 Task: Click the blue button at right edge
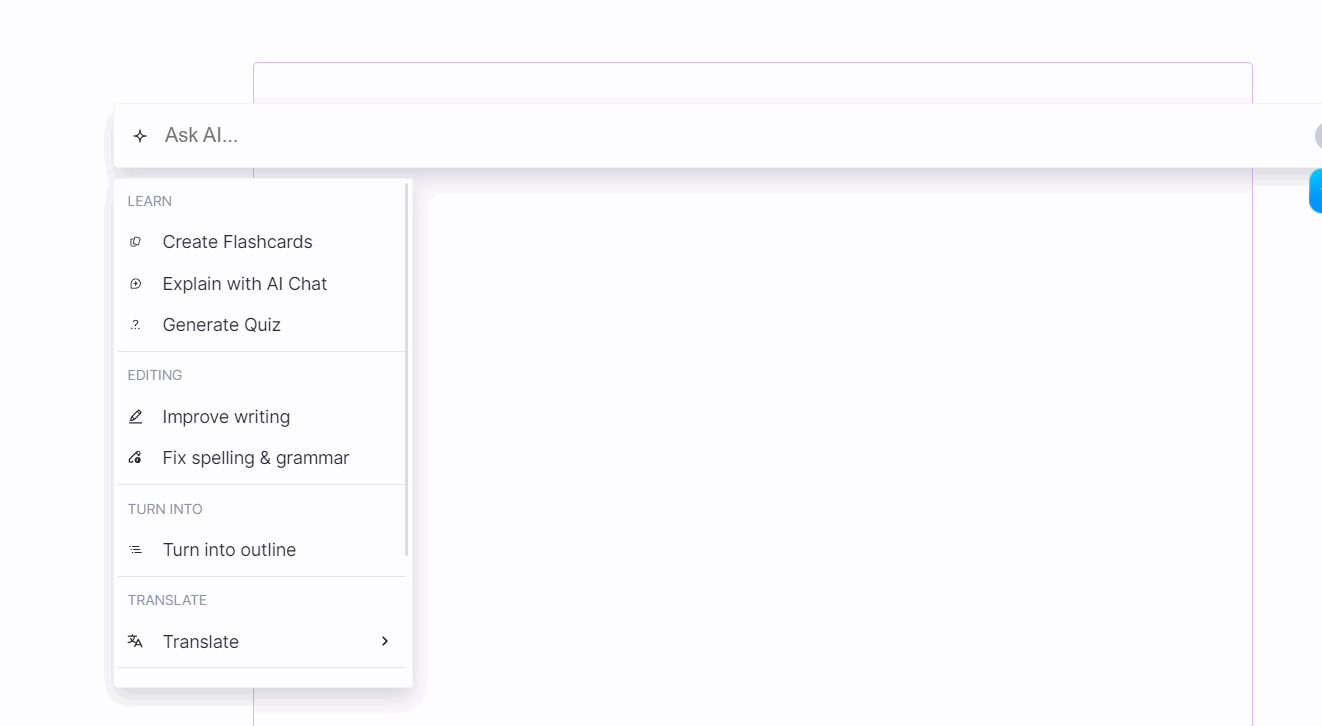pos(1316,191)
